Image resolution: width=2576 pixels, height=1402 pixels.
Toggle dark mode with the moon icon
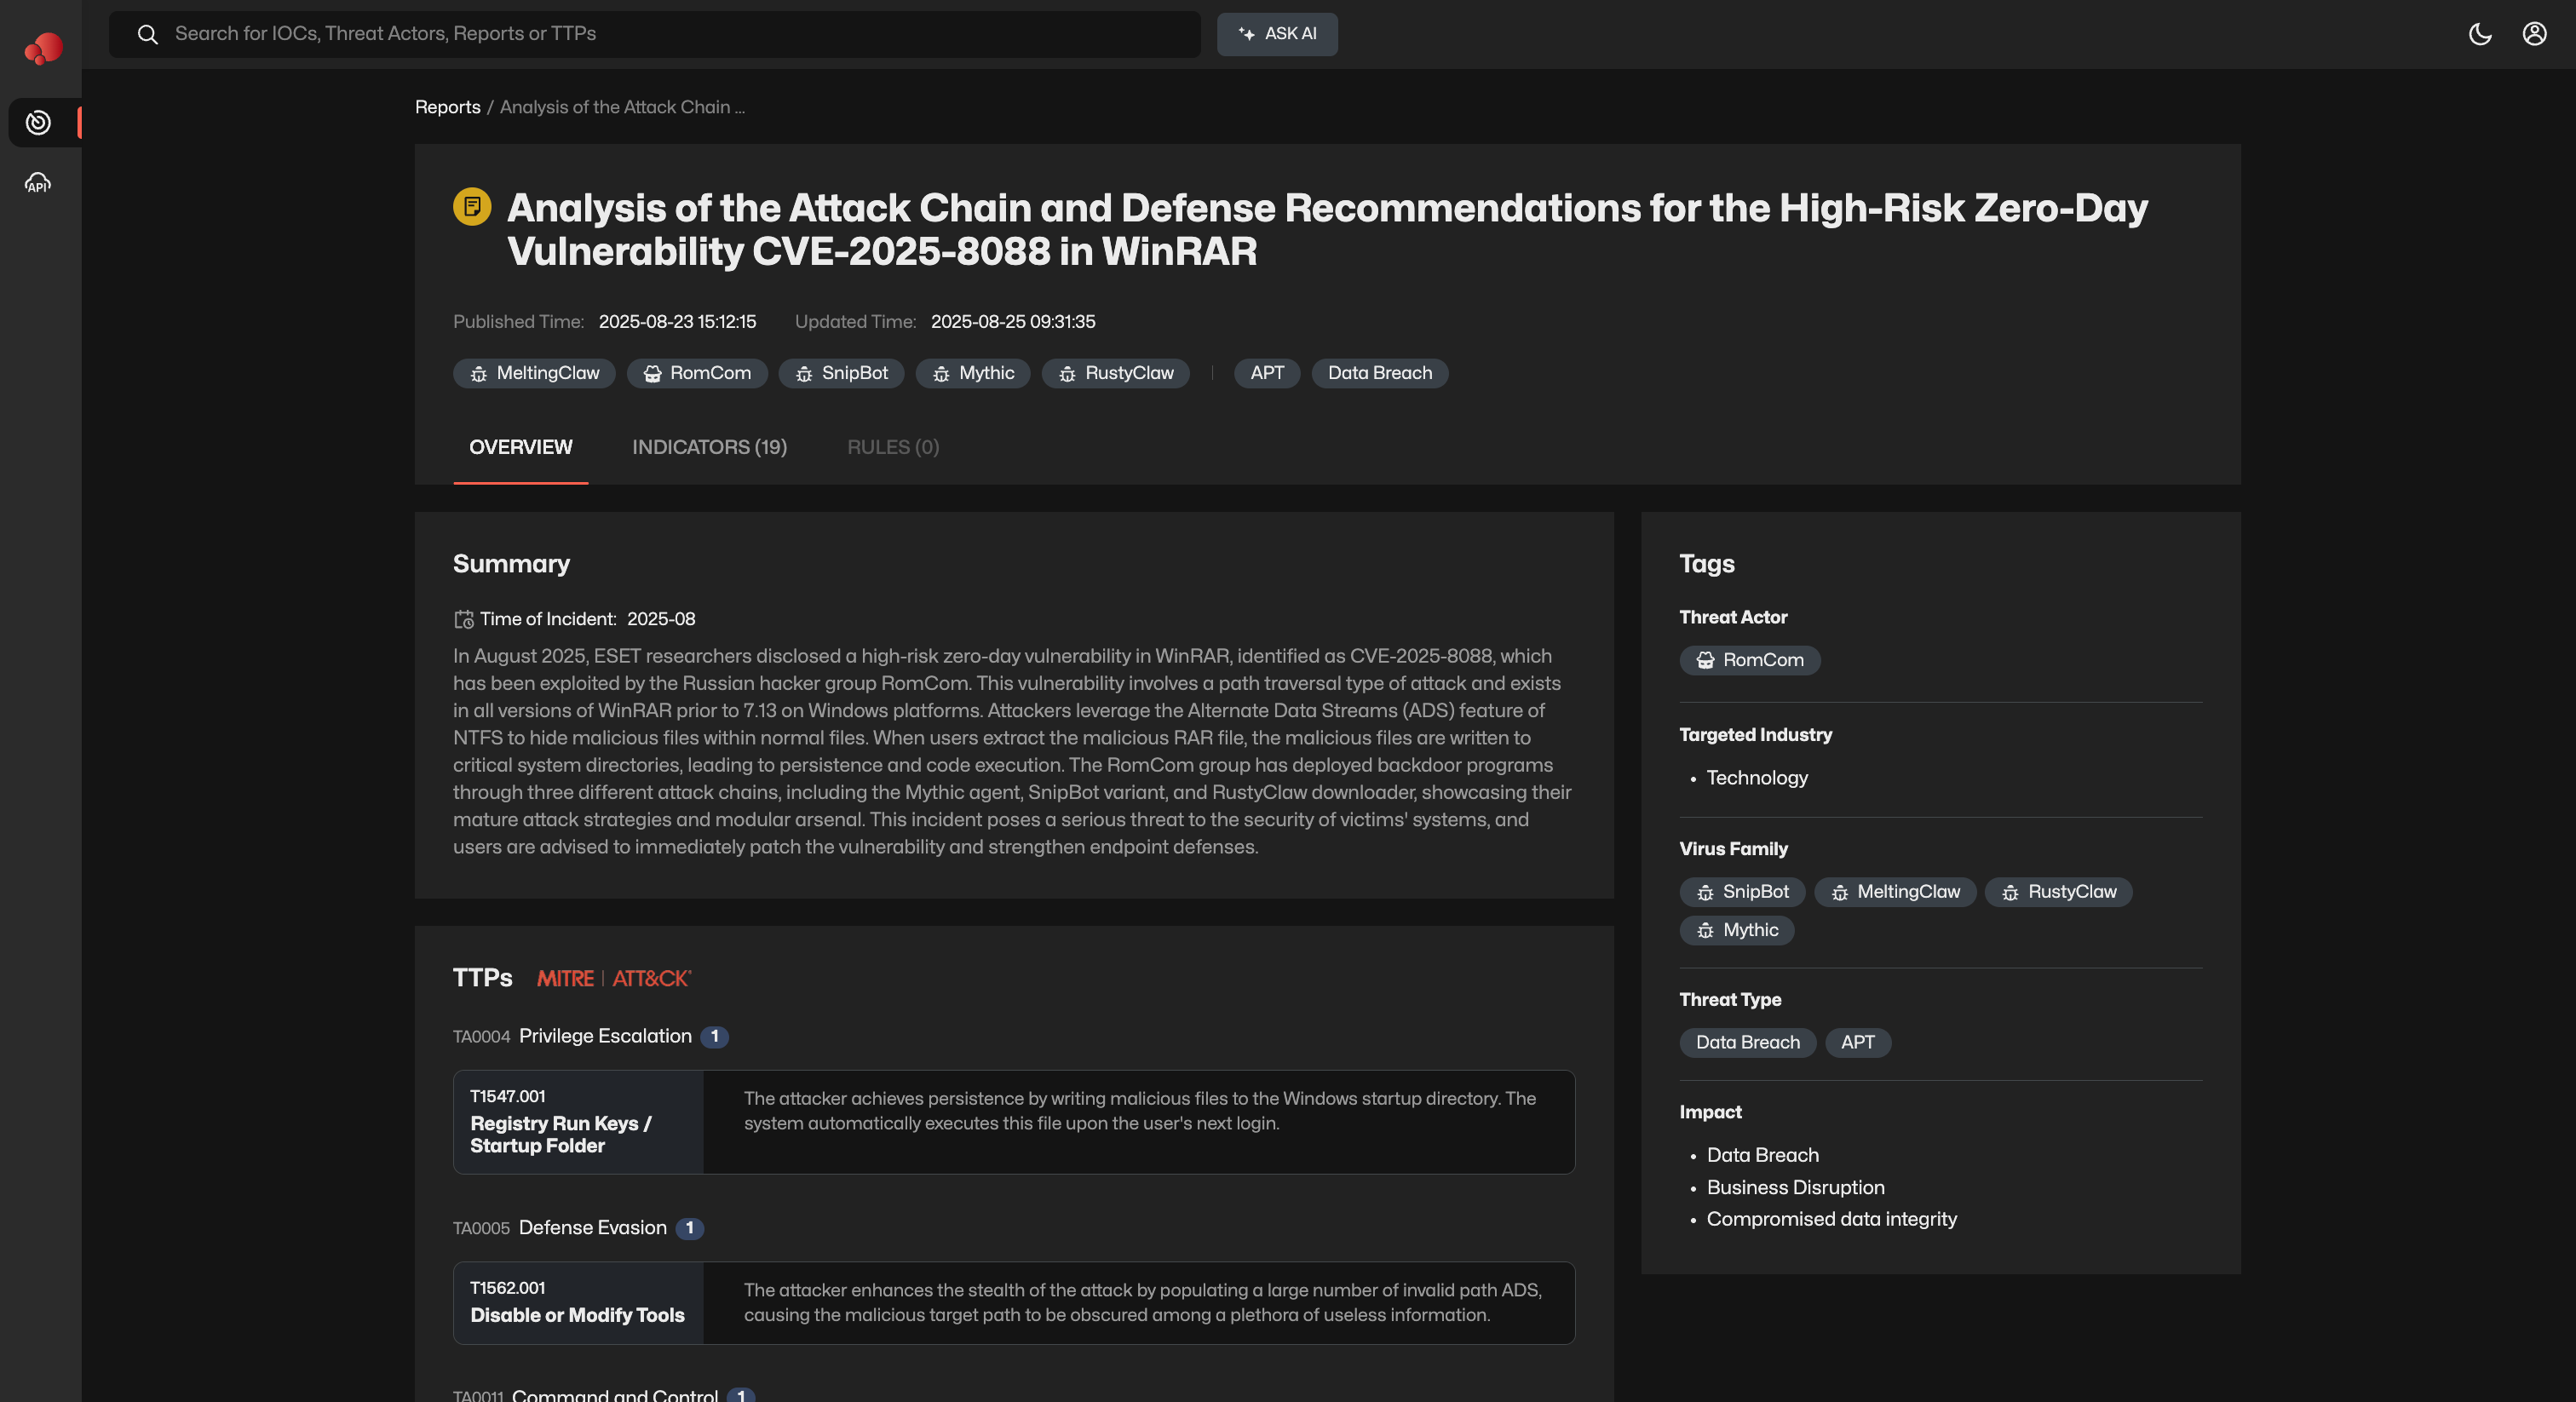click(2479, 34)
